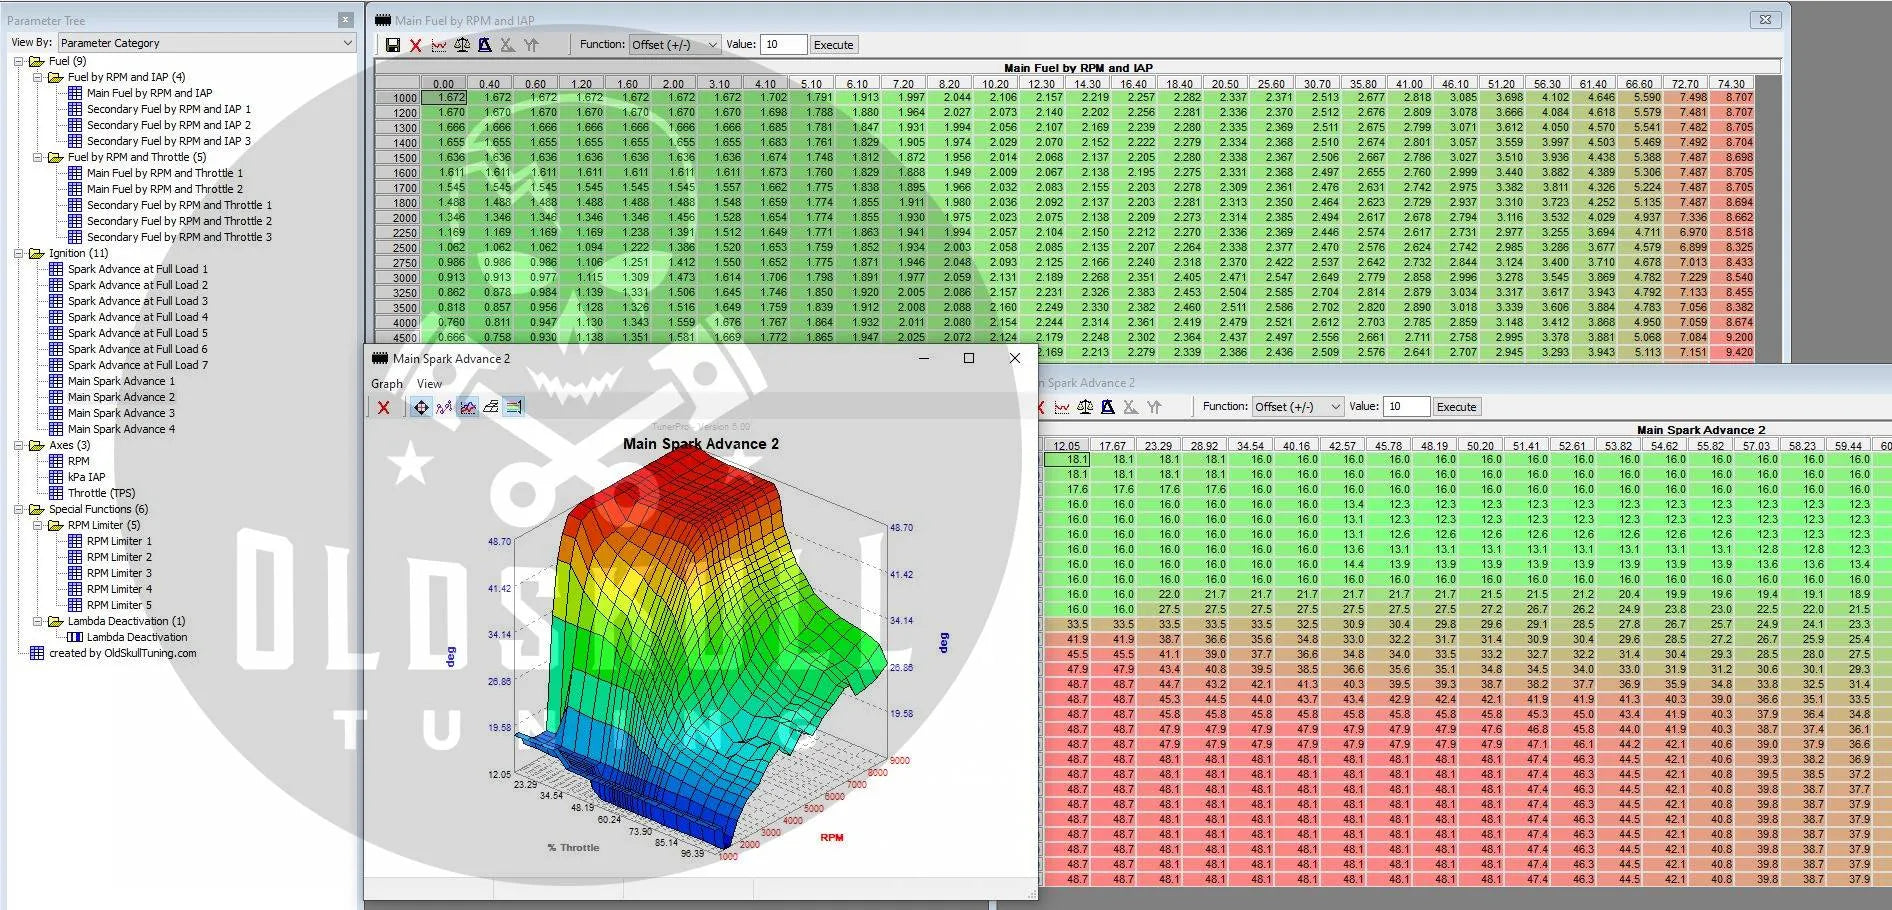Open the Graph menu in Spark Advance window

click(387, 384)
